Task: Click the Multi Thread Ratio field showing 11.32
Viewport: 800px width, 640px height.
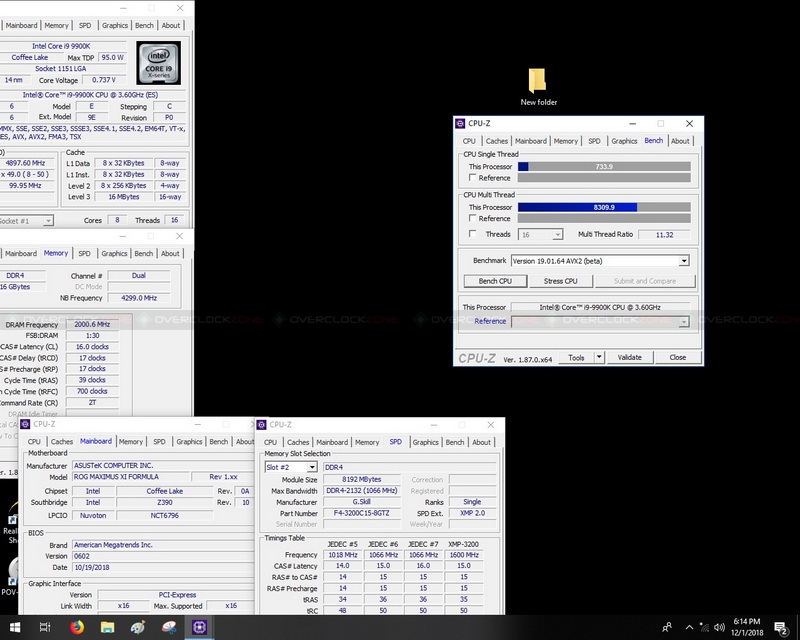Action: (664, 235)
